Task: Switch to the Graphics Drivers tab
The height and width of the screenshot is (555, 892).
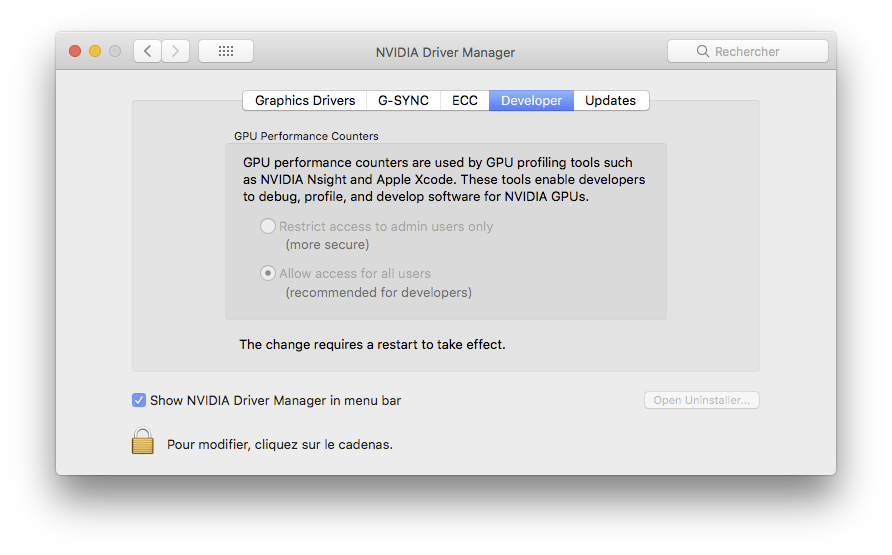Action: pyautogui.click(x=305, y=101)
